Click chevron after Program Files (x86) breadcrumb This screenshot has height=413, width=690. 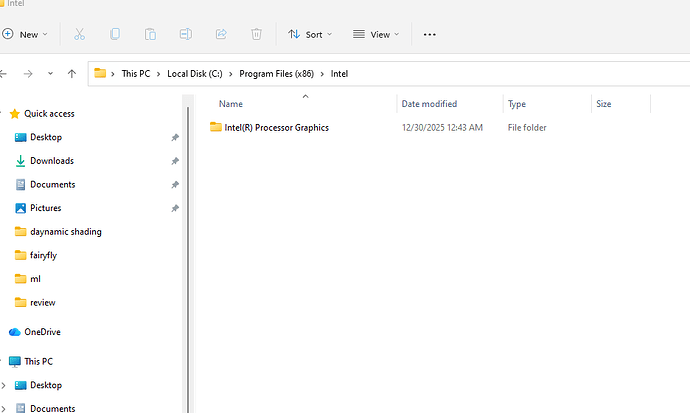[322, 74]
